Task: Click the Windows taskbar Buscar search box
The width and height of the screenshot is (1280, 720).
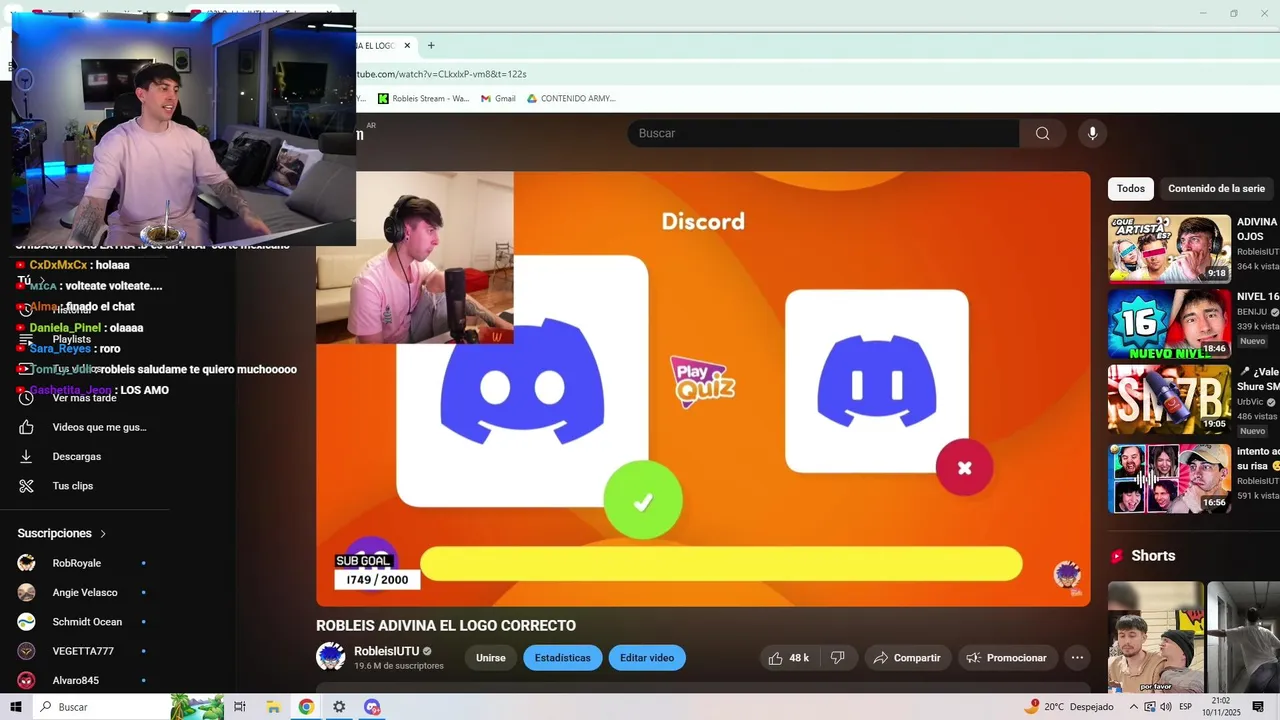Action: (x=100, y=707)
